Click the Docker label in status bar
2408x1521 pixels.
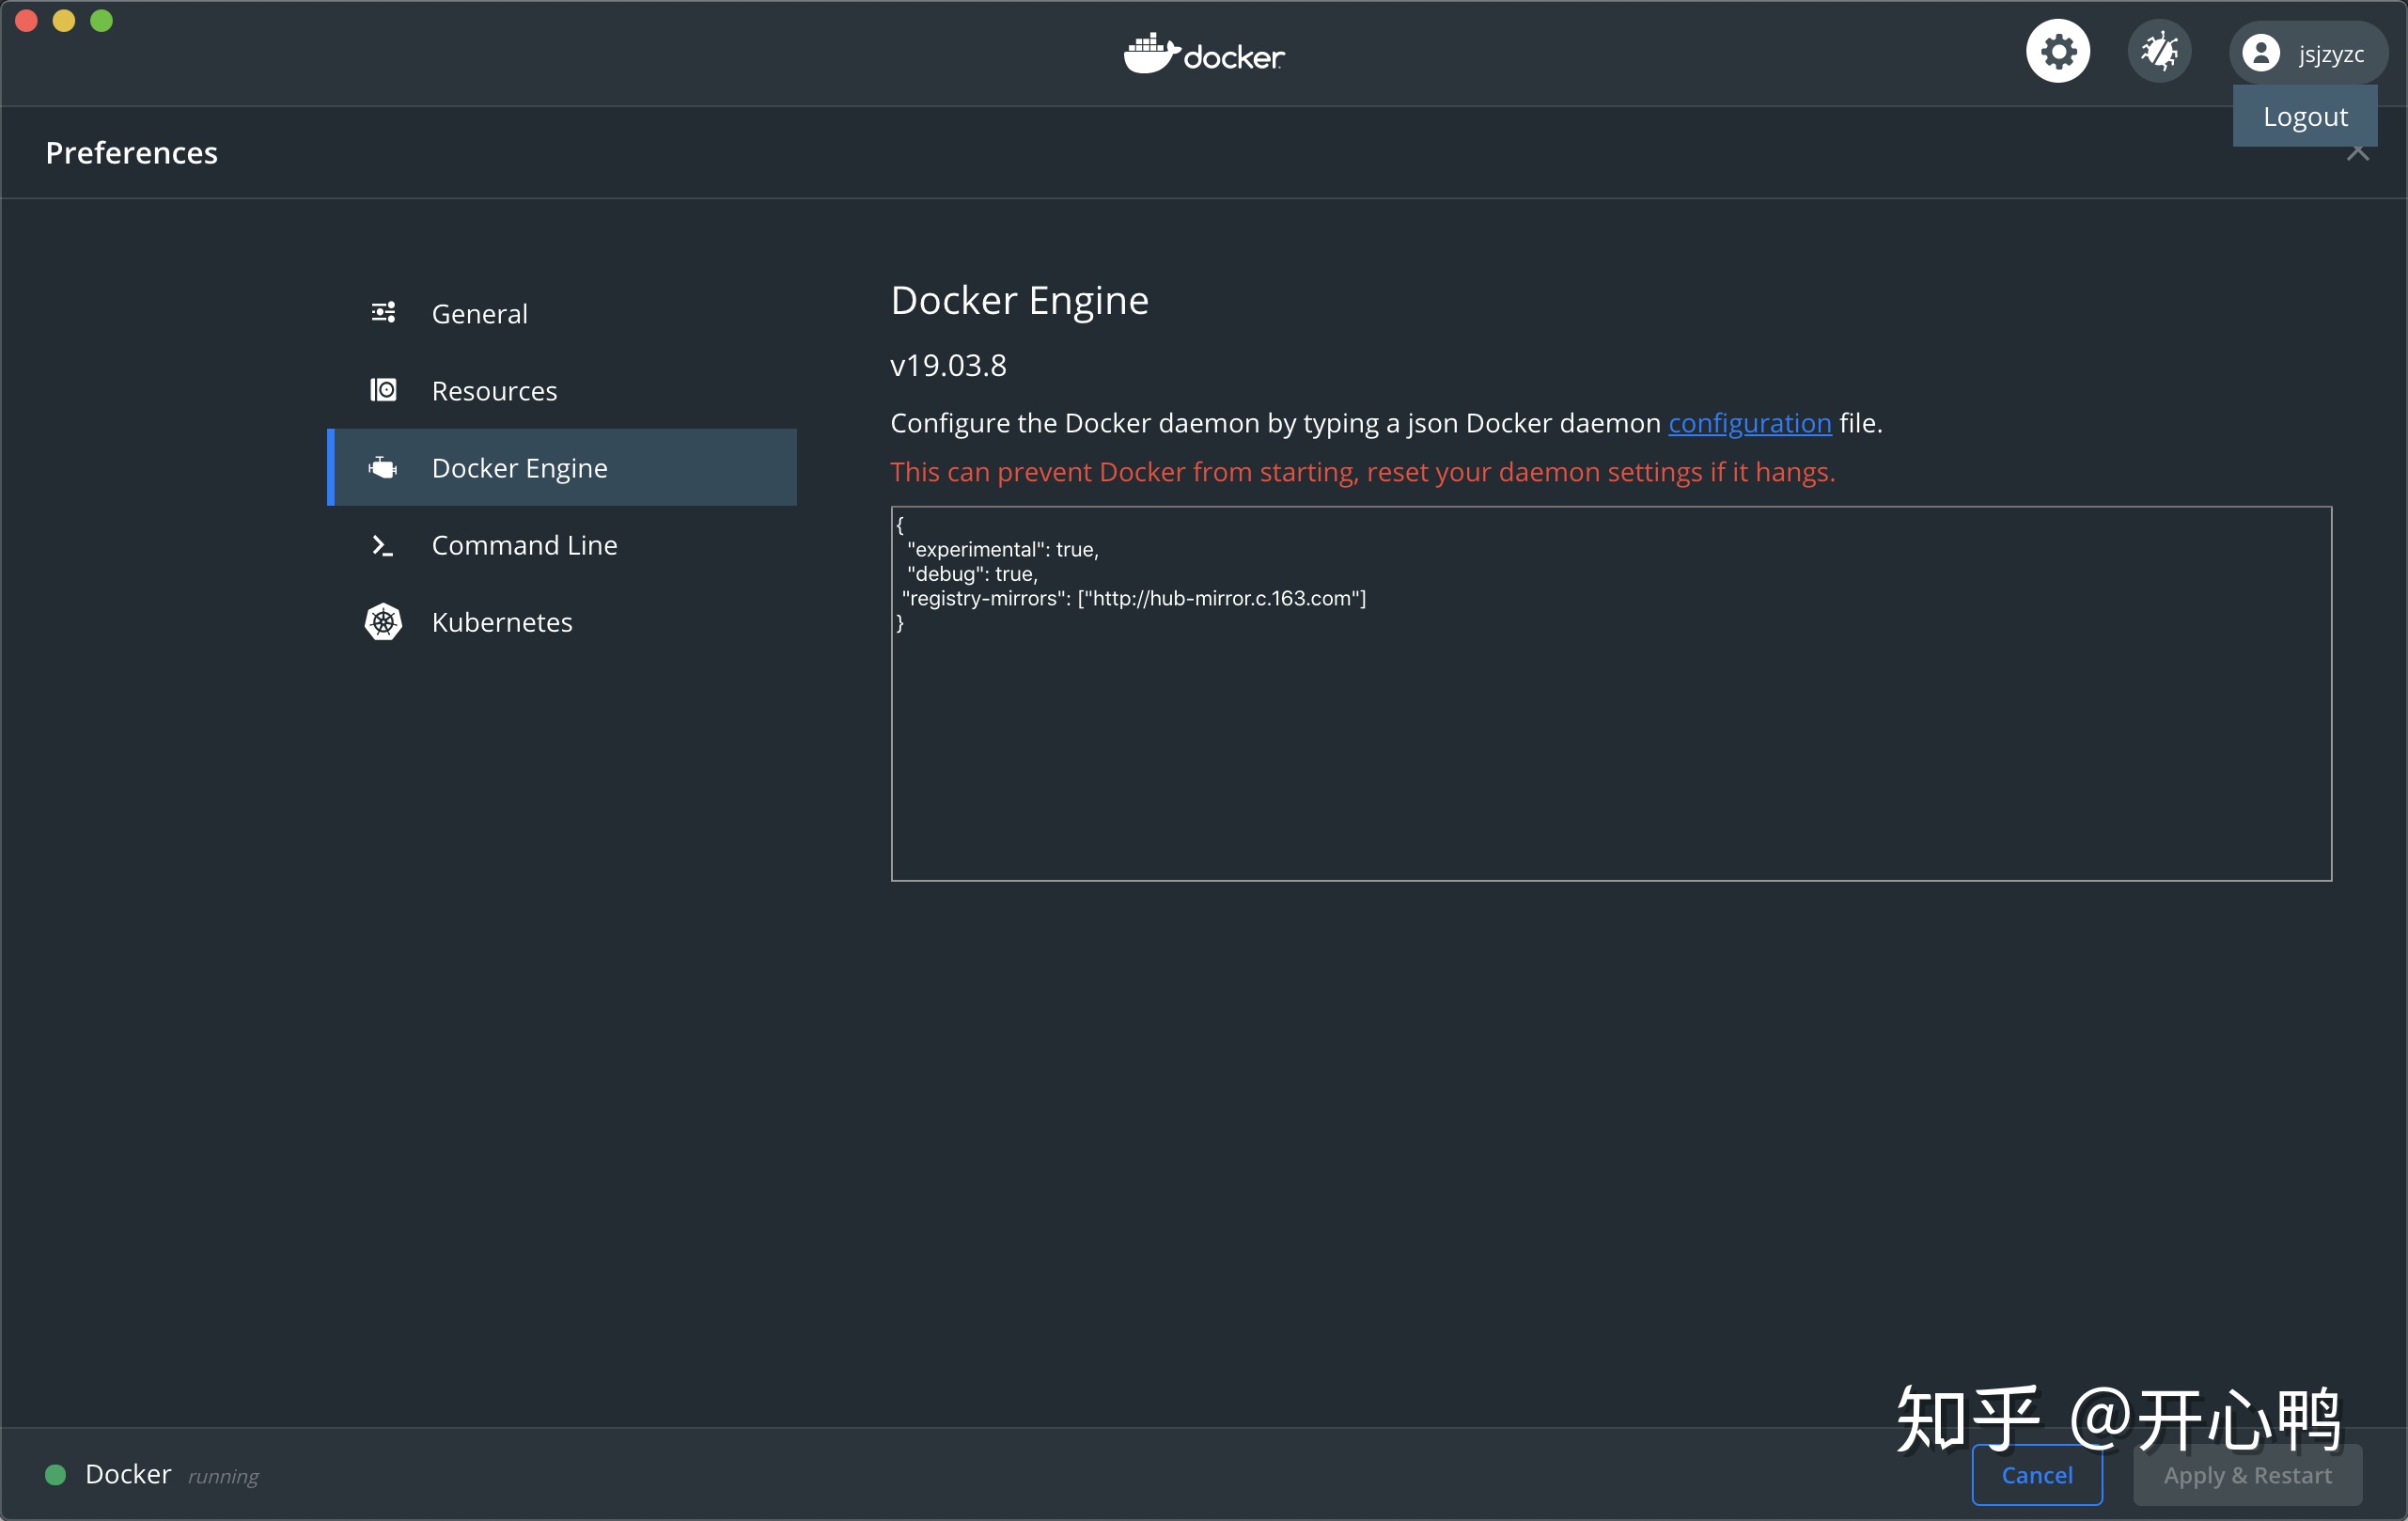pos(128,1475)
